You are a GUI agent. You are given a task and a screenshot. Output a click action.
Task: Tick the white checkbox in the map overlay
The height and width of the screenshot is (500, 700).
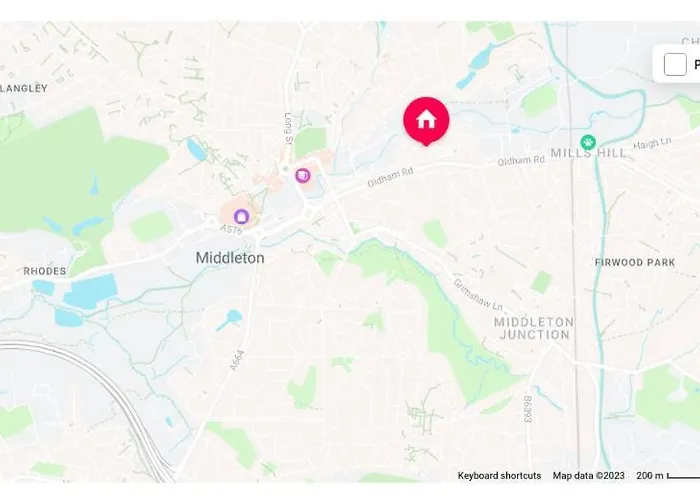675,64
